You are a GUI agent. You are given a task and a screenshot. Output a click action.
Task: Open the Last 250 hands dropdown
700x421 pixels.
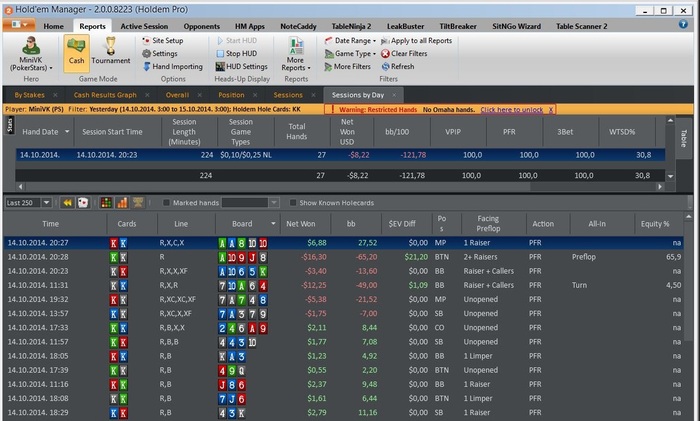pyautogui.click(x=46, y=203)
